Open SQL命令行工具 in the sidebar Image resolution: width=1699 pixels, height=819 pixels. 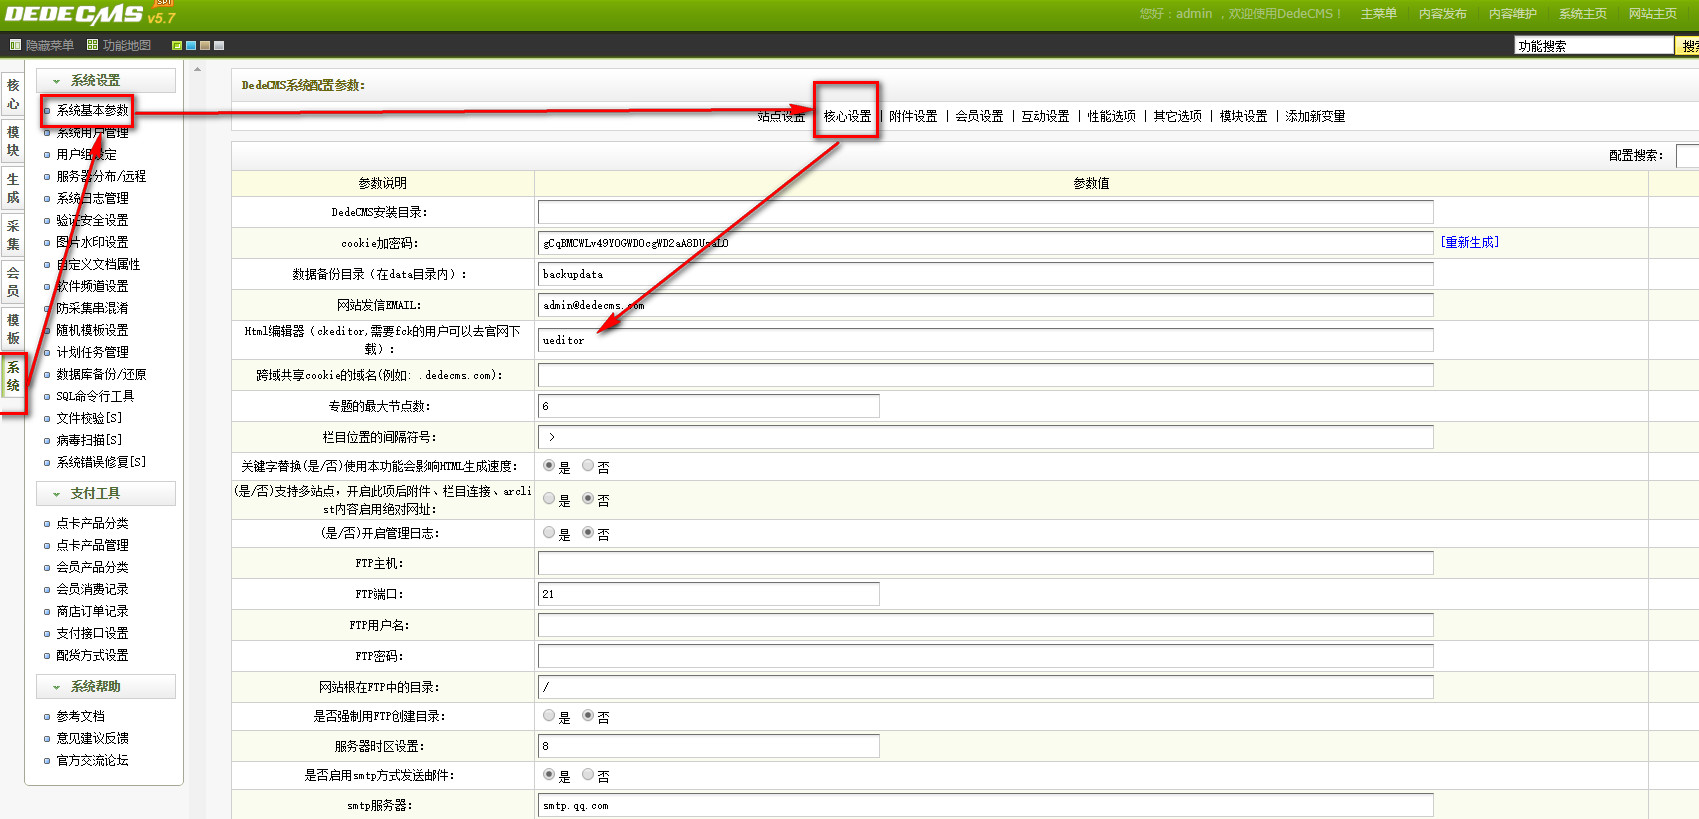95,396
